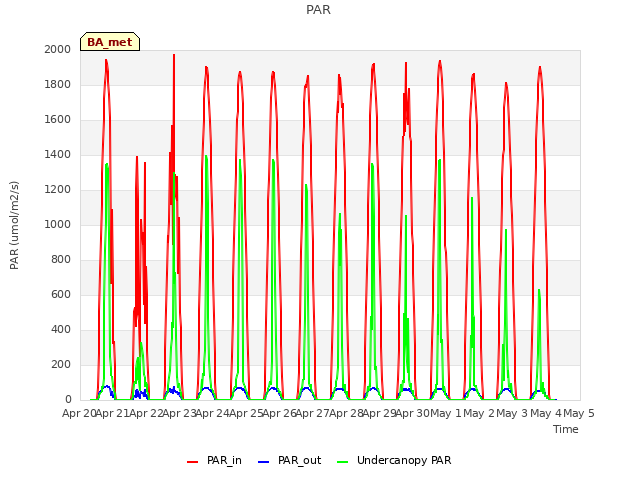Click the May 4 x-axis label
The image size is (640, 480).
click(546, 413)
